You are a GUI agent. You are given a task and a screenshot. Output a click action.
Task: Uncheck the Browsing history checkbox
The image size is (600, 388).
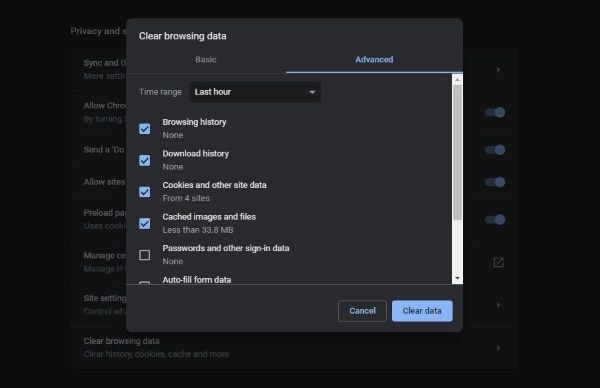click(x=145, y=129)
